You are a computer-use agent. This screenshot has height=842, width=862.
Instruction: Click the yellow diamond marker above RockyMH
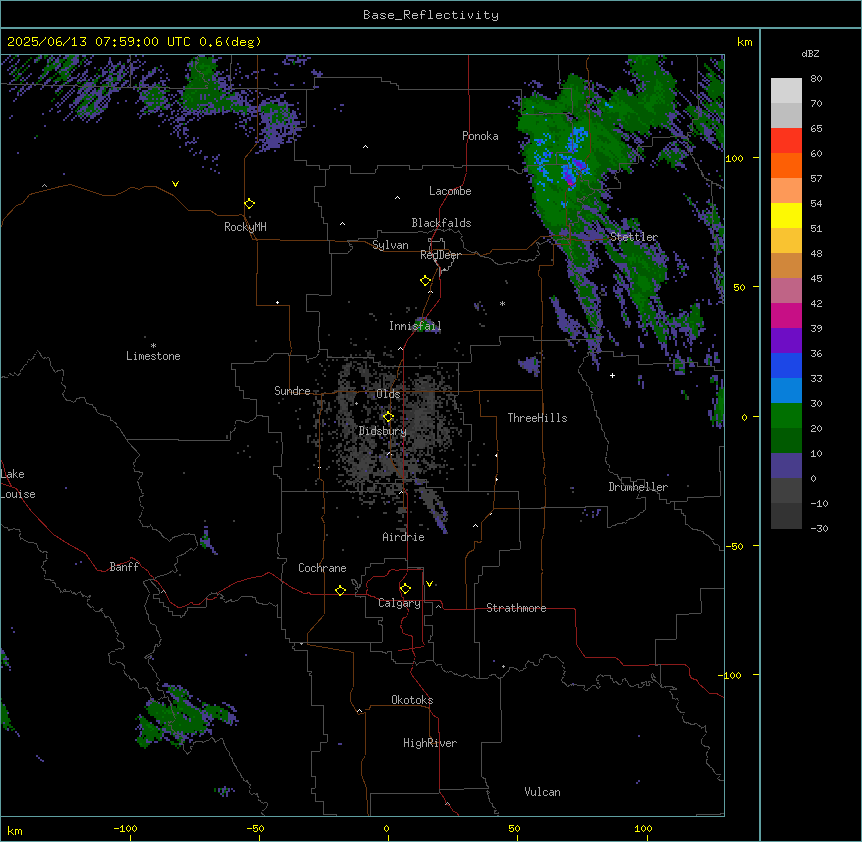click(x=250, y=204)
